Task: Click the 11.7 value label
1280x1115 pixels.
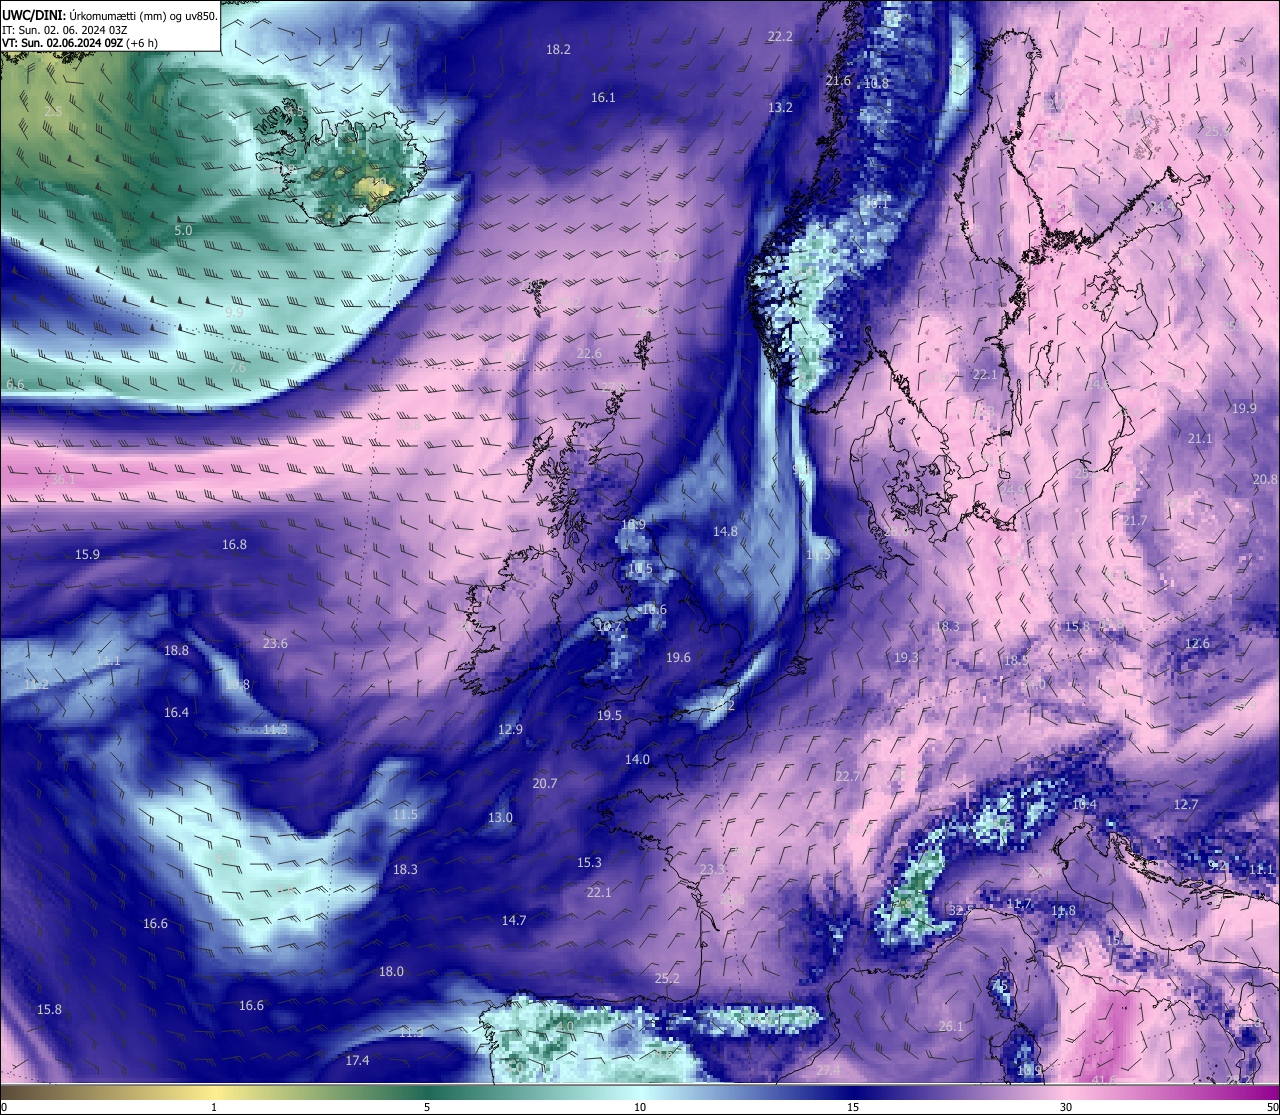Action: [x=1019, y=903]
